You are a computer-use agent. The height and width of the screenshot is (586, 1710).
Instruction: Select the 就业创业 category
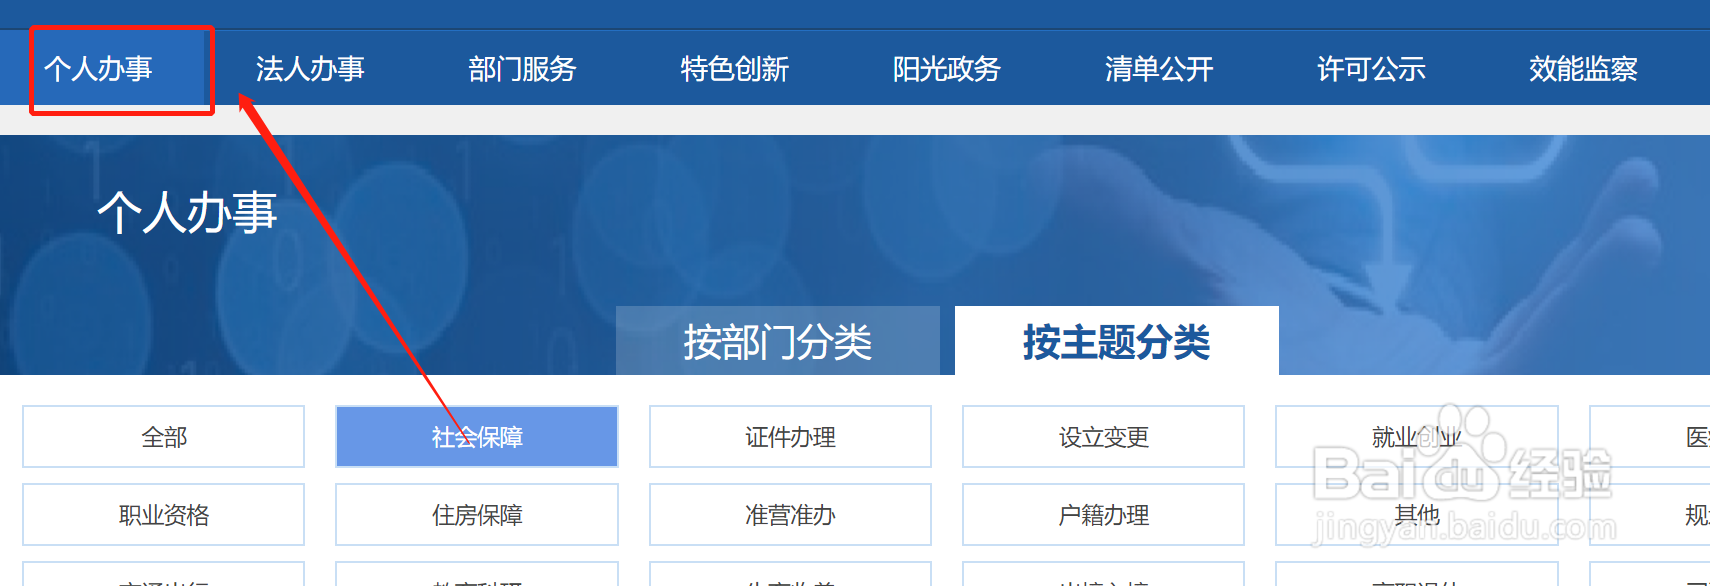(1417, 437)
